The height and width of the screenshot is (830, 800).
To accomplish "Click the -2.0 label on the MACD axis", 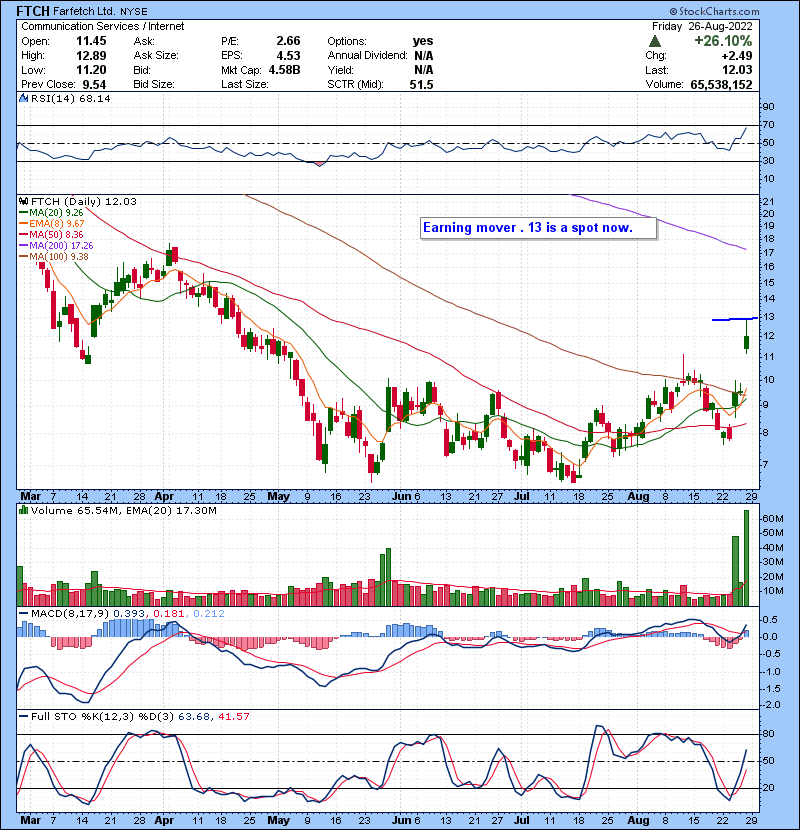I will click(x=770, y=705).
